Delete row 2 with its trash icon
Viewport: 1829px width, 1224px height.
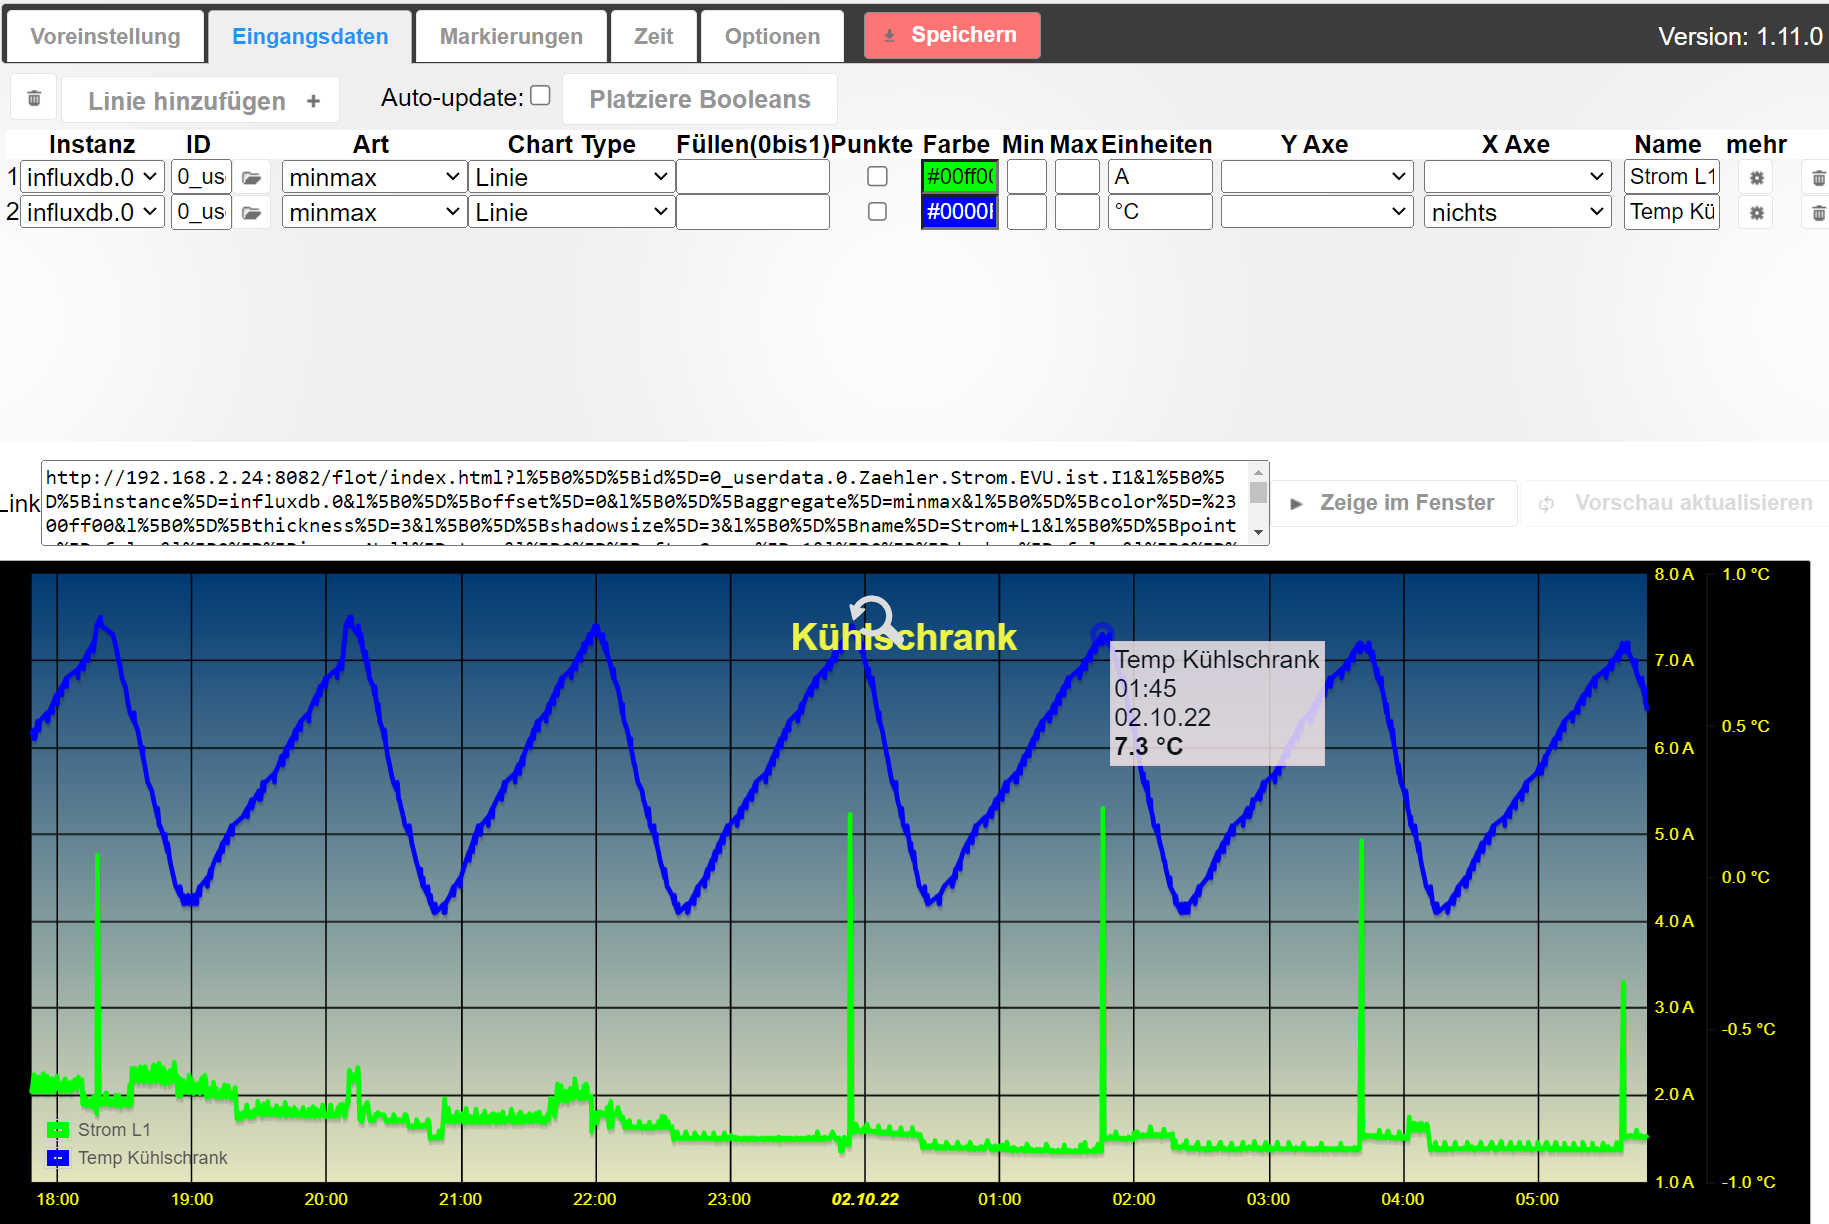point(1817,213)
